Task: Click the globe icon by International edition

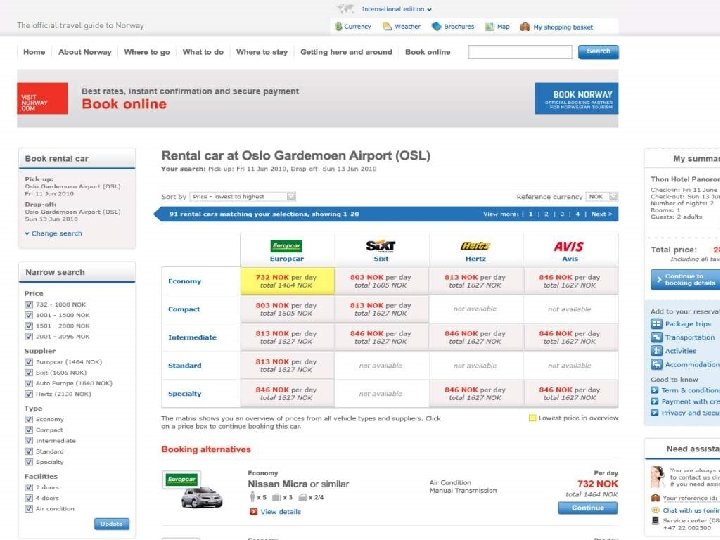Action: (x=346, y=9)
